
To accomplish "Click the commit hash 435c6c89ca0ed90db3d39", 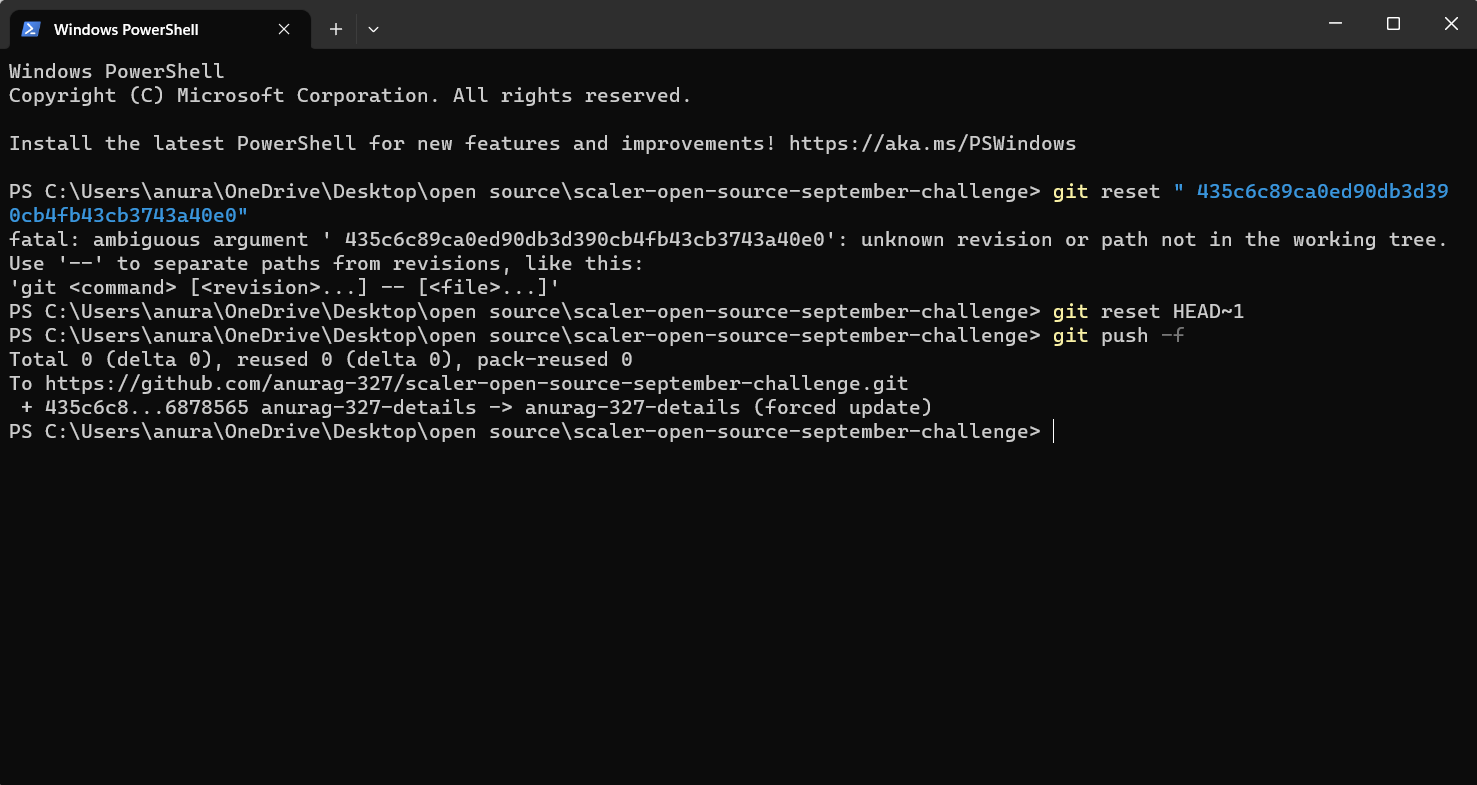I will click(x=1320, y=191).
